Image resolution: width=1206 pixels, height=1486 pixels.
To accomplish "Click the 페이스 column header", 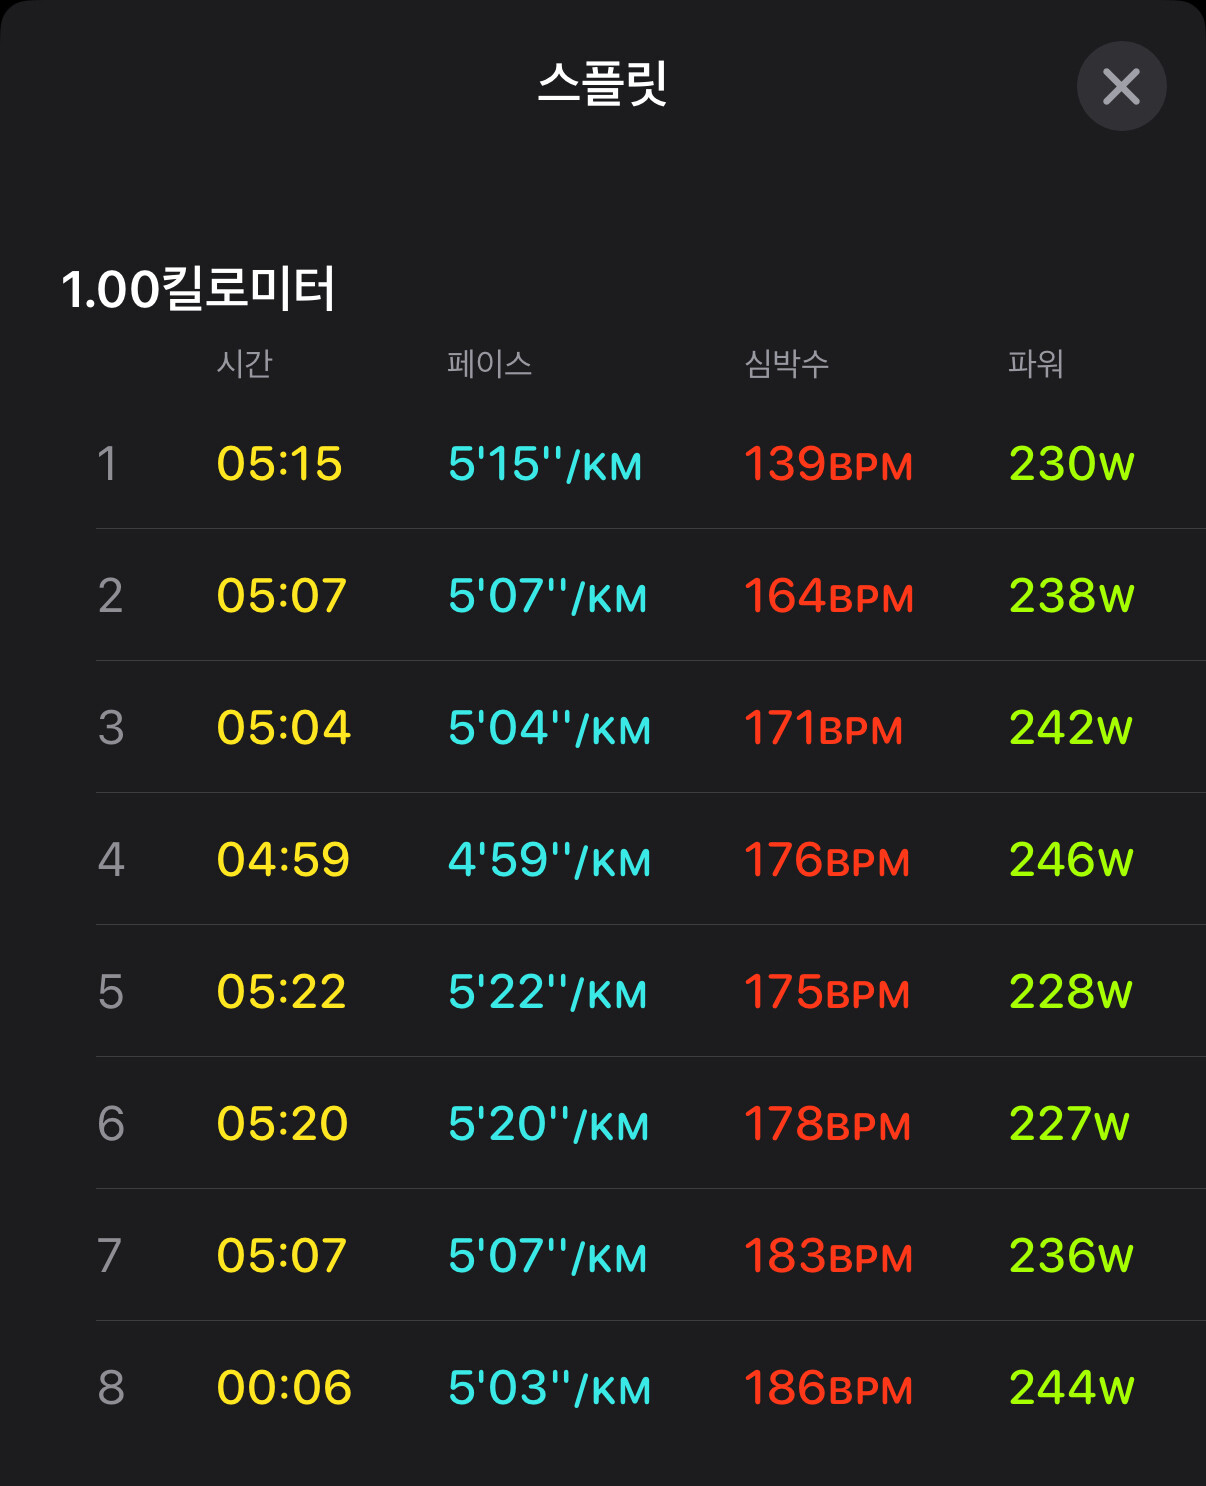I will tap(489, 363).
